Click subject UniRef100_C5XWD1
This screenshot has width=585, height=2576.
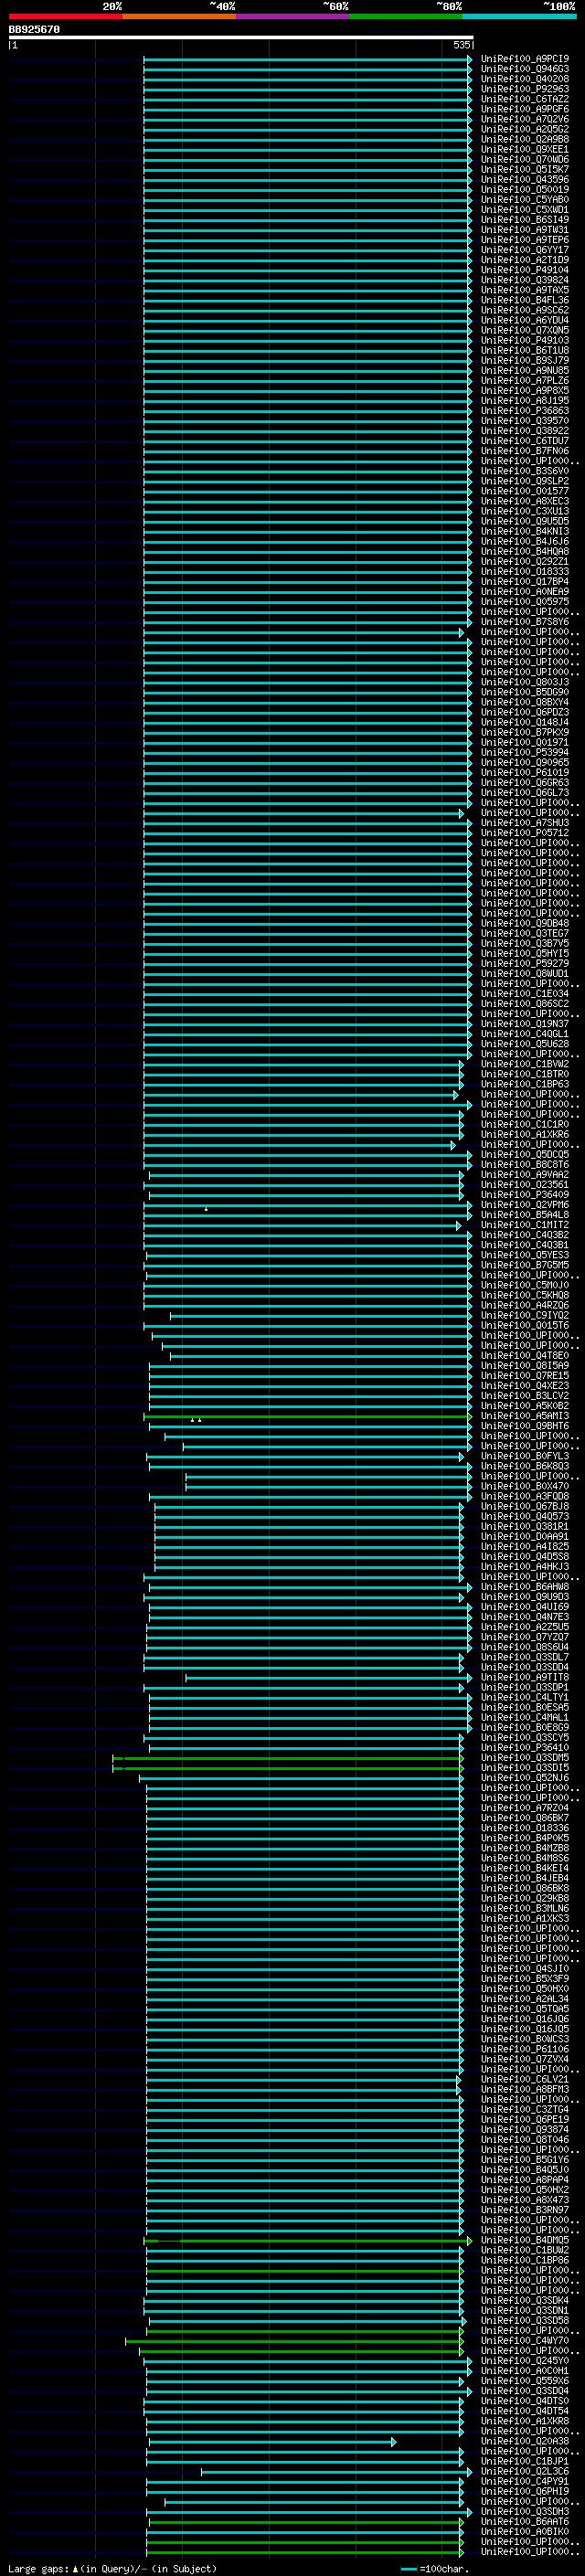[x=525, y=210]
